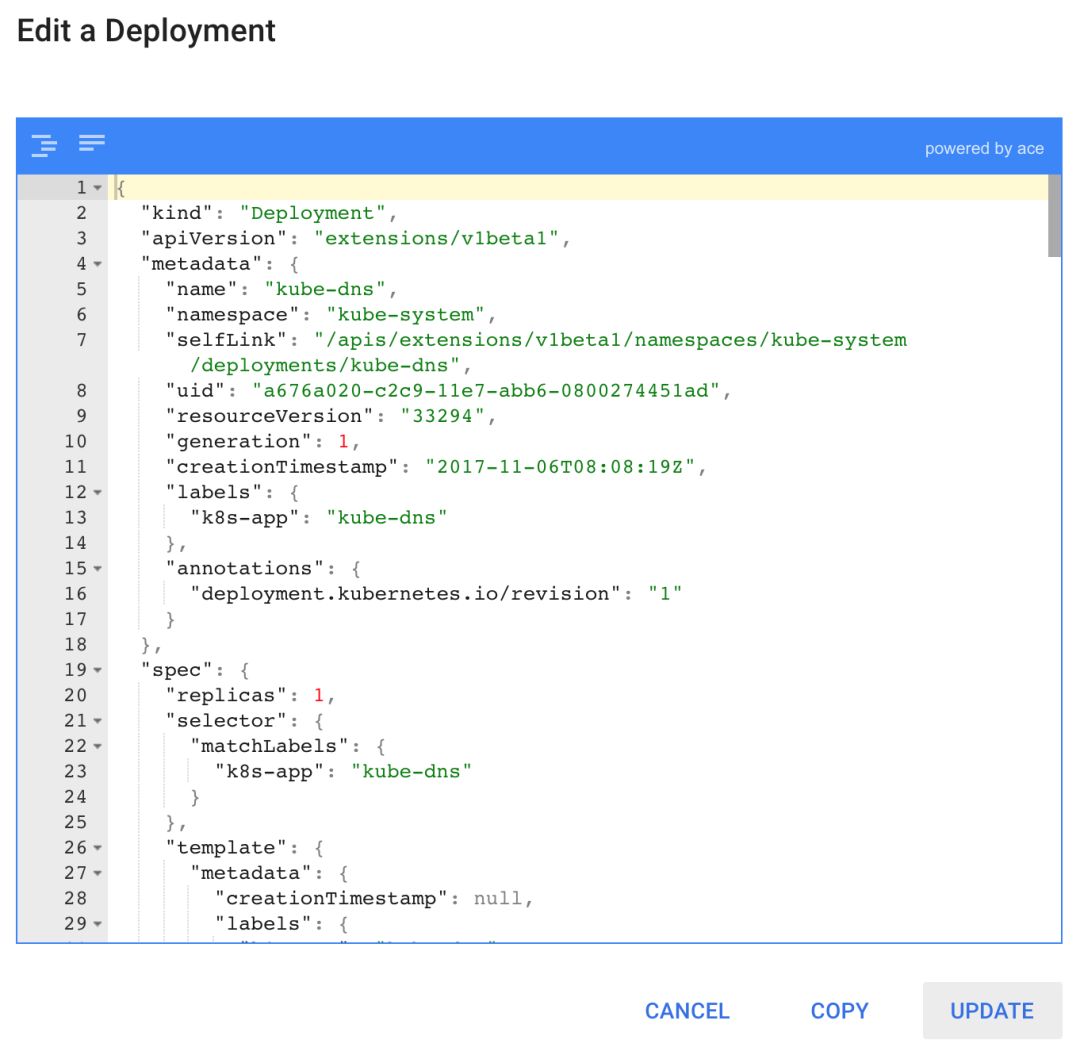
Task: Cancel editing the deployment
Action: coord(687,1010)
